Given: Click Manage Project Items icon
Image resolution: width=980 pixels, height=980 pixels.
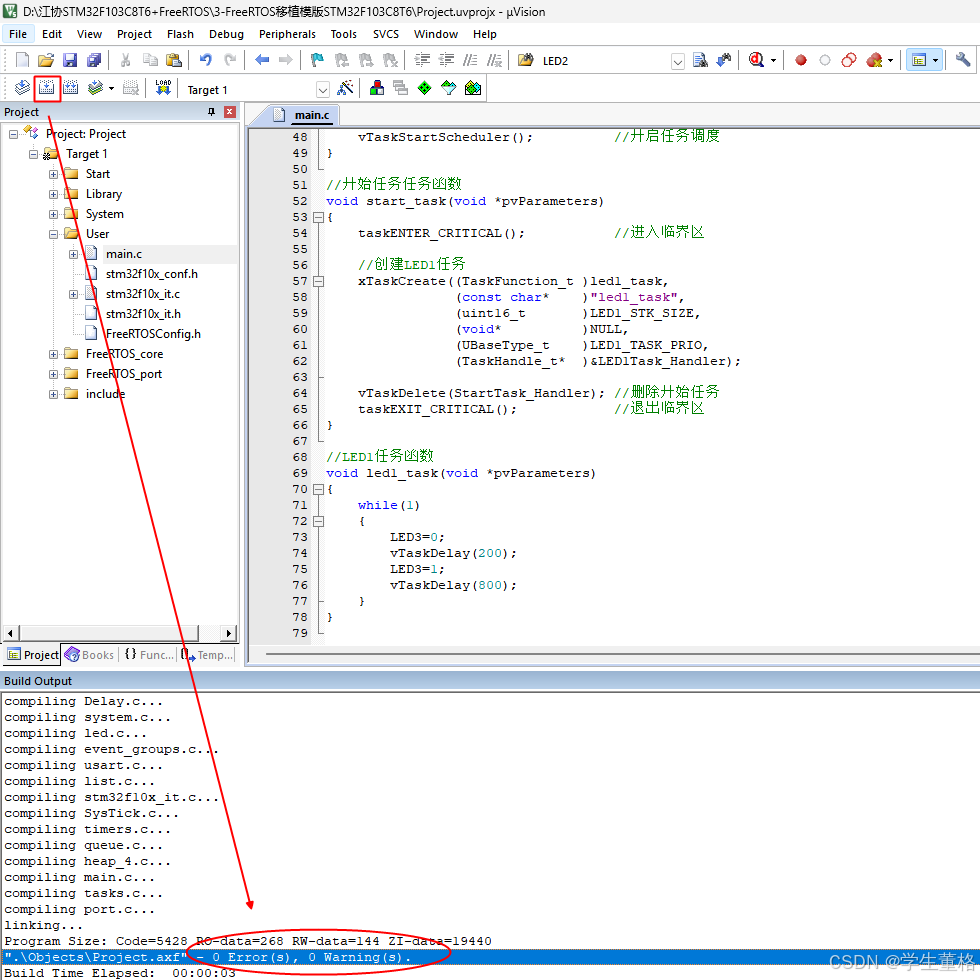Looking at the screenshot, I should click(377, 88).
